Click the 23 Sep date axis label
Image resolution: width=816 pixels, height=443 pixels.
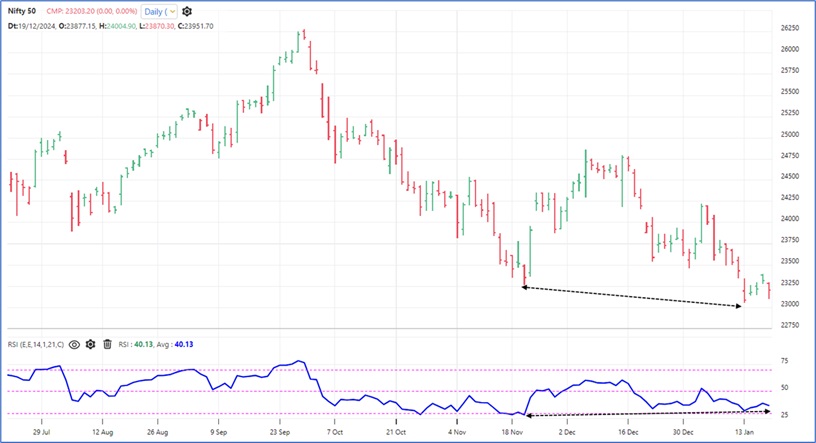click(280, 432)
